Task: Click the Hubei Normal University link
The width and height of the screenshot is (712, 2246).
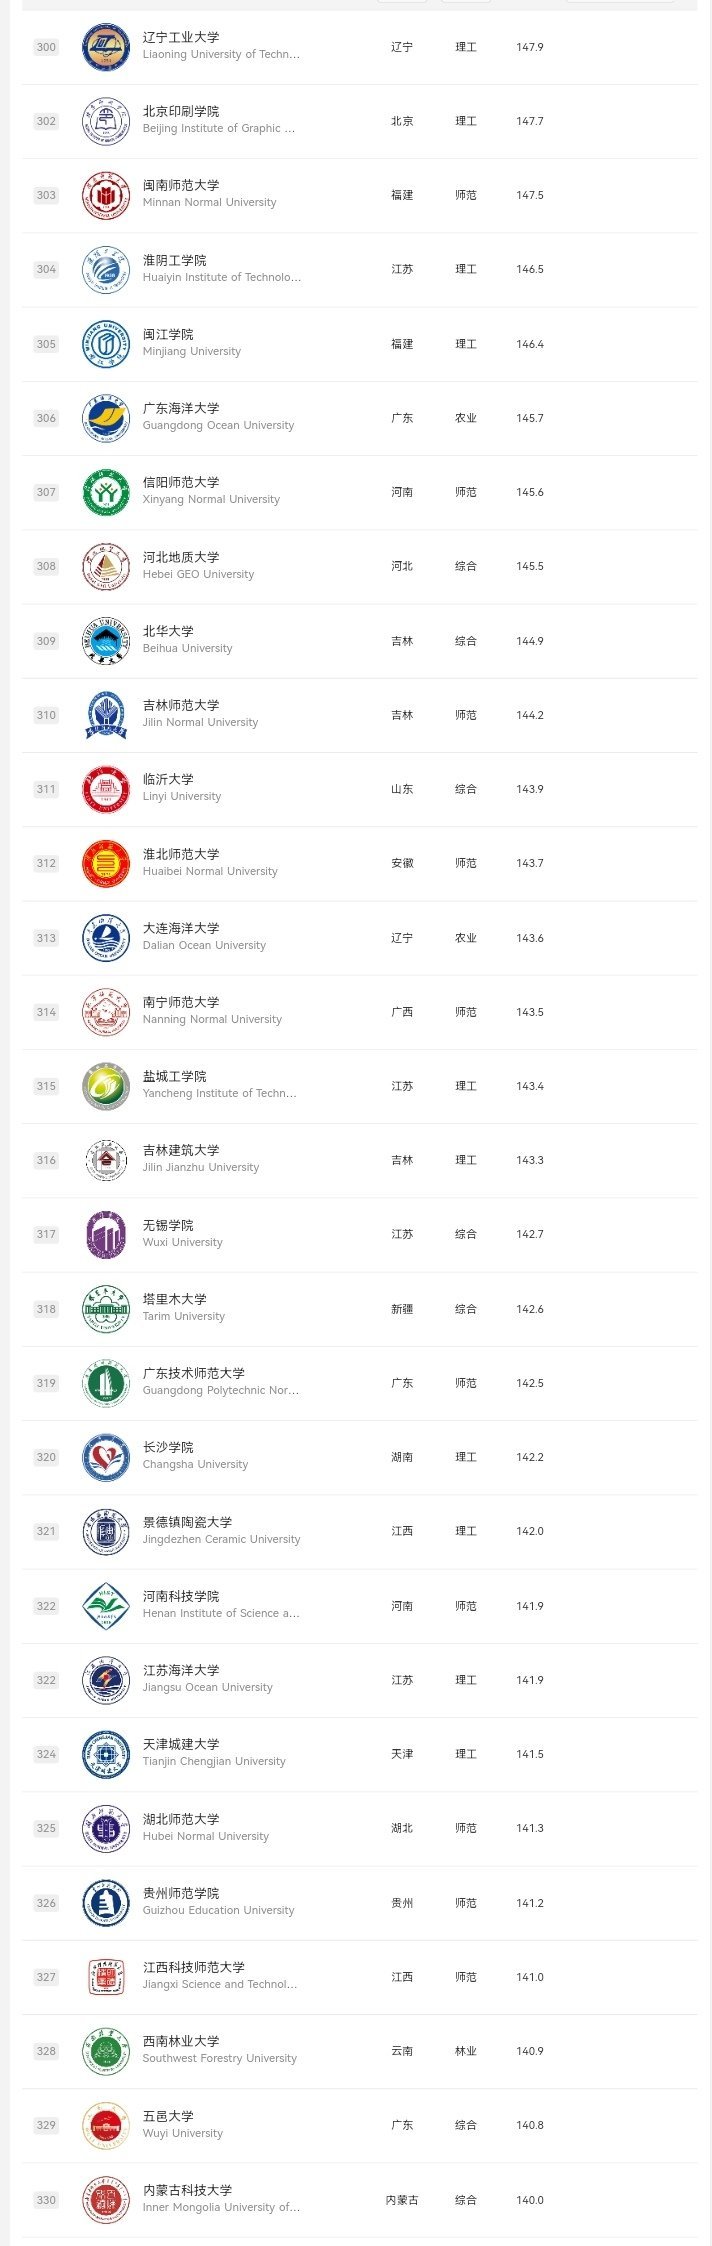Action: point(205,1836)
